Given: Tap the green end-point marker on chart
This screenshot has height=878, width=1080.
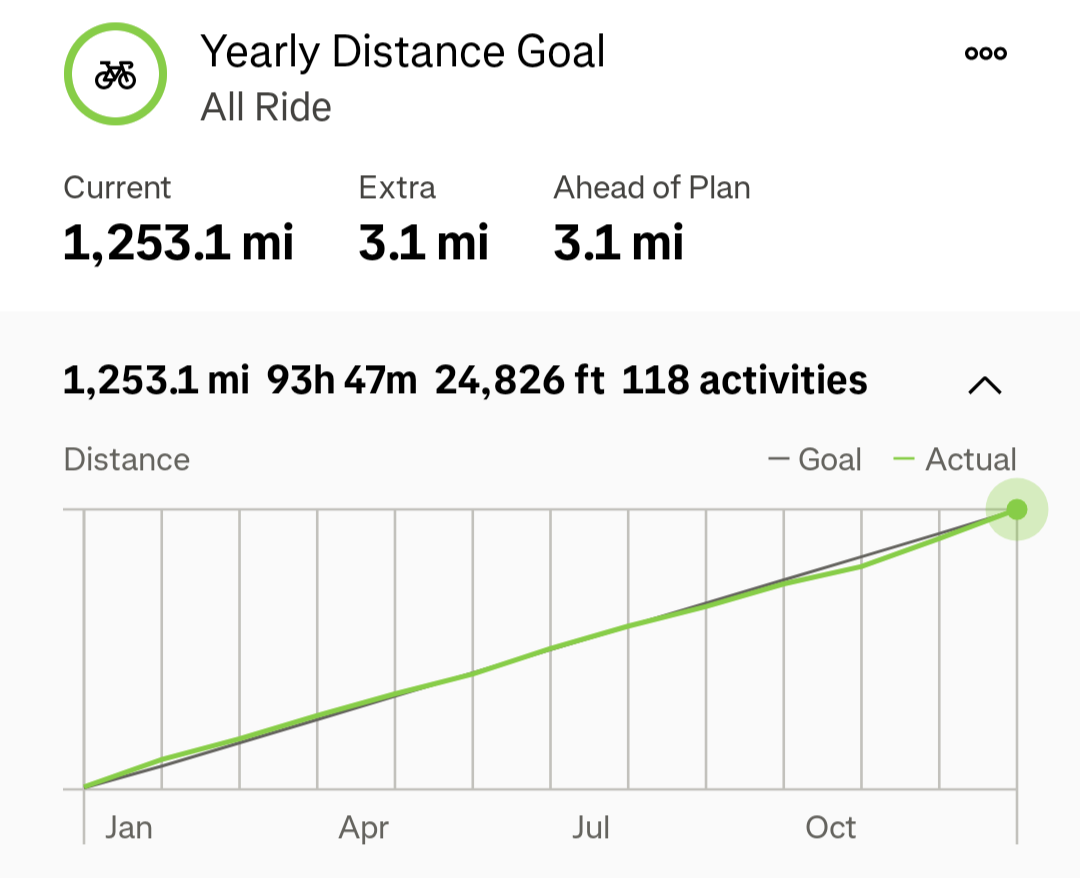Looking at the screenshot, I should 1016,509.
